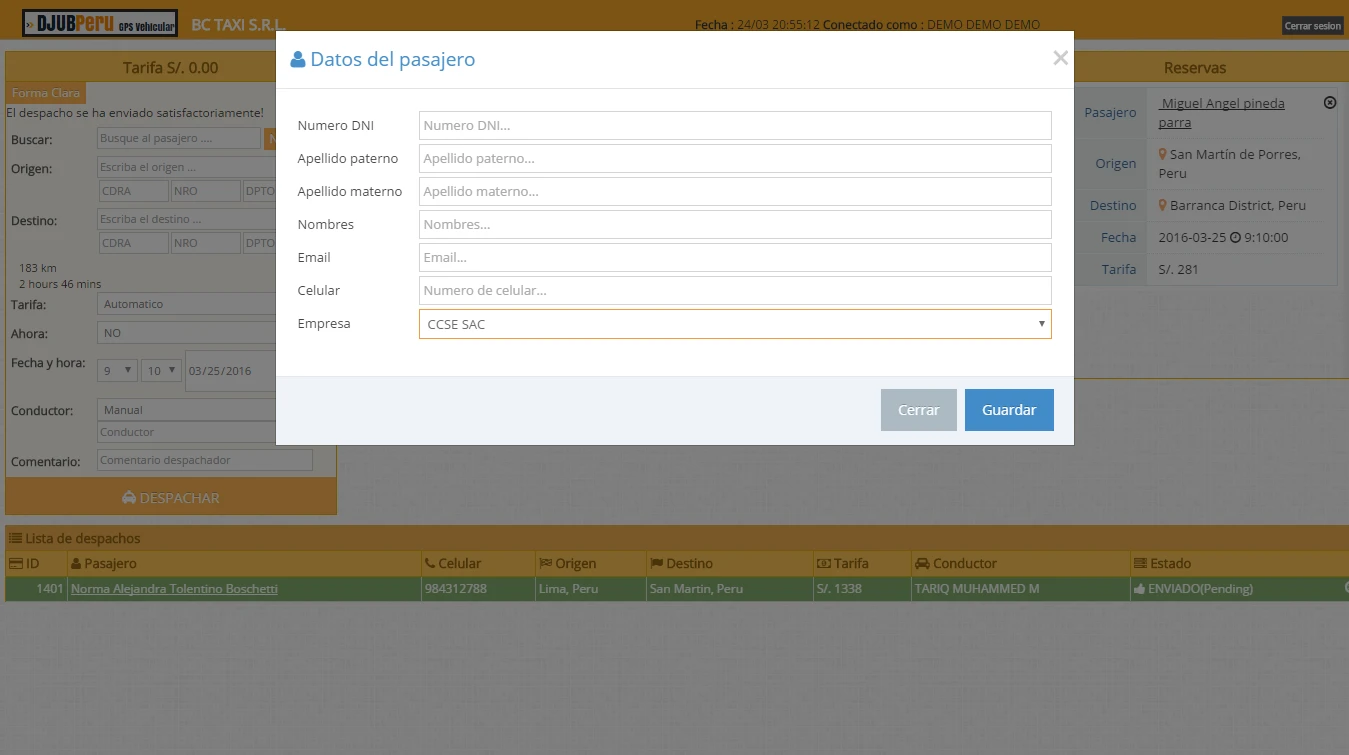This screenshot has width=1349, height=755.
Task: Click the remove icon on the reservation card
Action: coord(1330,103)
